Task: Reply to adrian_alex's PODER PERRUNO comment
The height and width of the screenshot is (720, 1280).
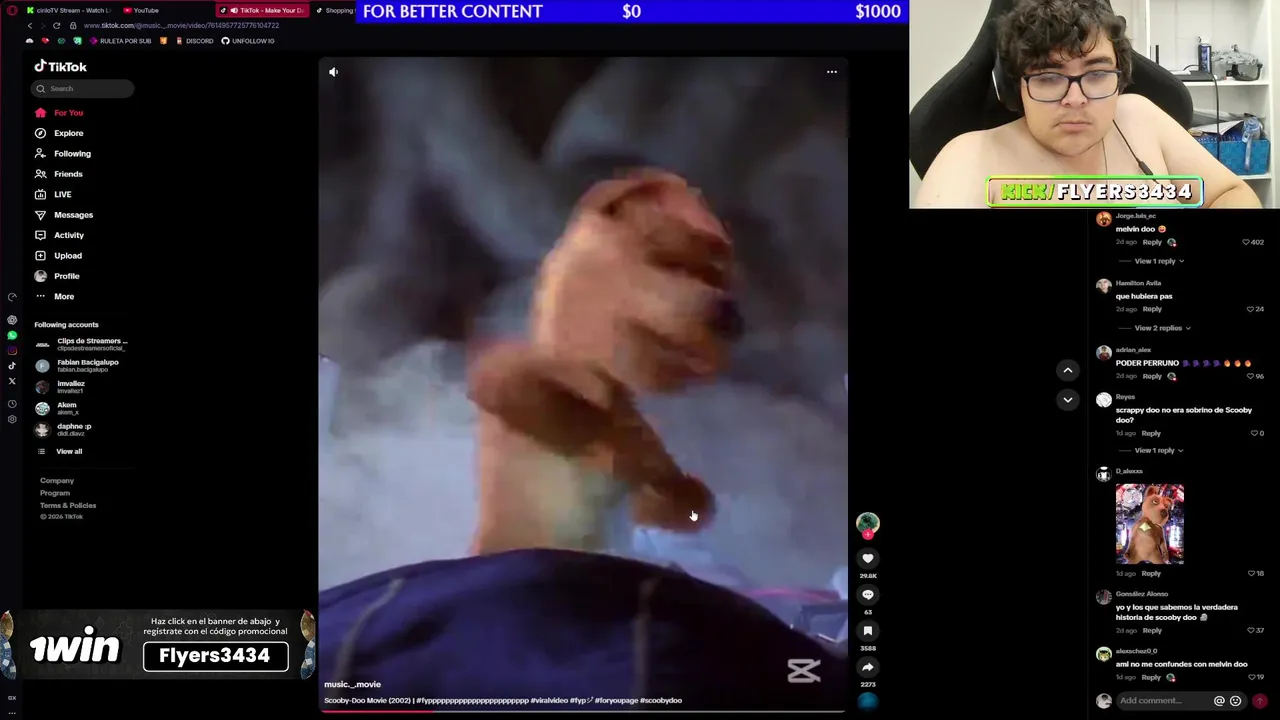Action: (1152, 376)
